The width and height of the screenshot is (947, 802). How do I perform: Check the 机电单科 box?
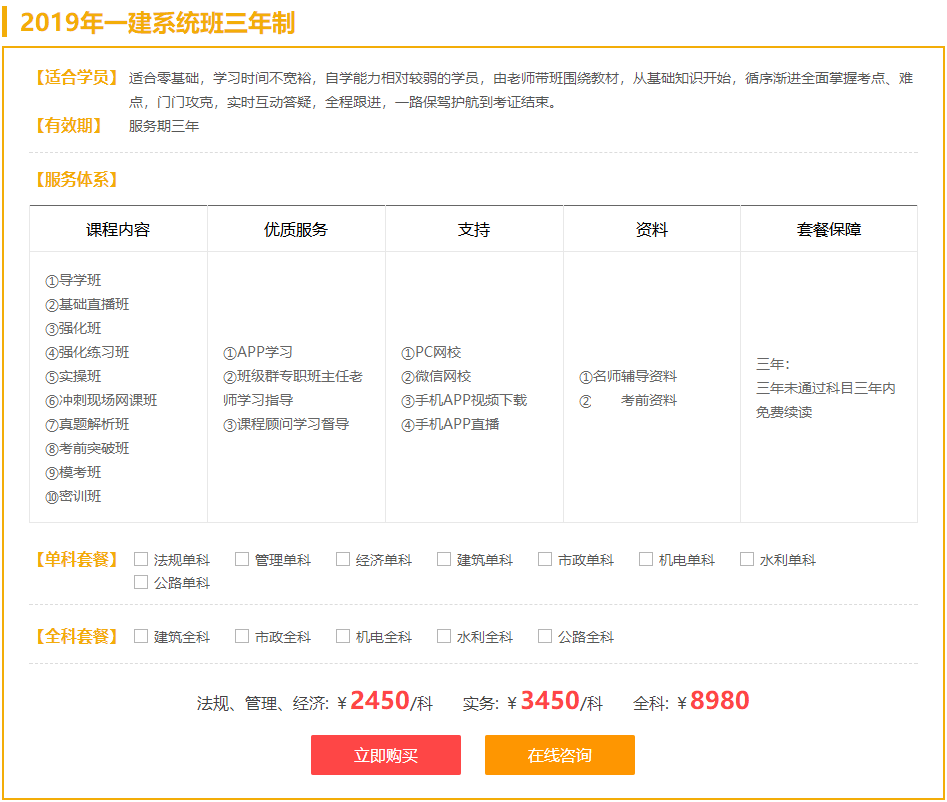646,559
